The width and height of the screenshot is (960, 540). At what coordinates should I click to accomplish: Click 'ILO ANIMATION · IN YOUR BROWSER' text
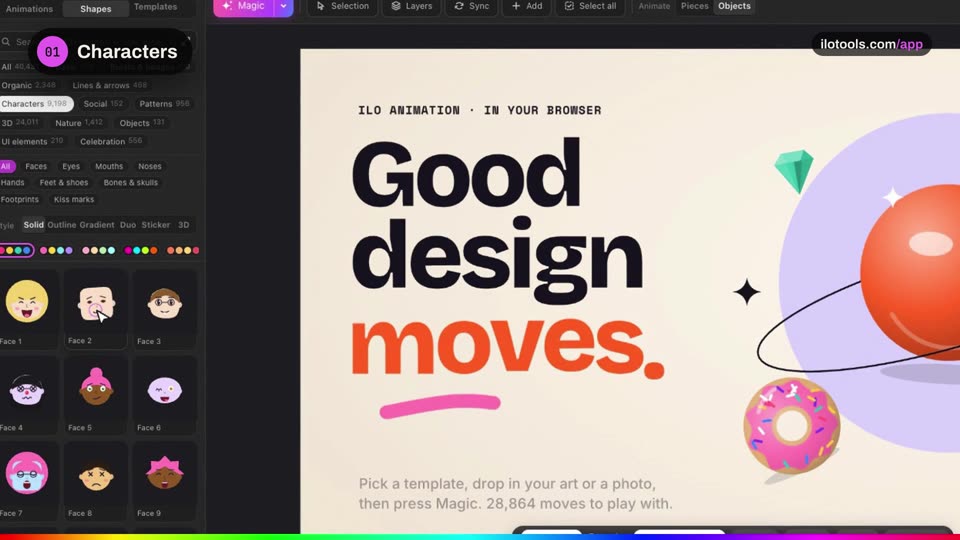(479, 110)
